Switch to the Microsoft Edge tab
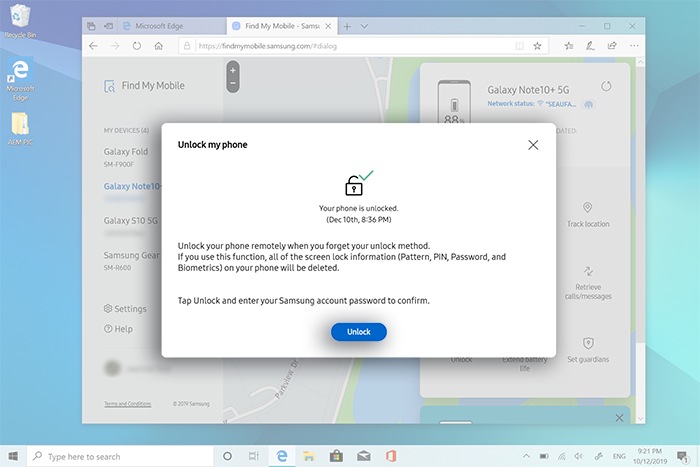Image resolution: width=700 pixels, height=467 pixels. tap(172, 26)
